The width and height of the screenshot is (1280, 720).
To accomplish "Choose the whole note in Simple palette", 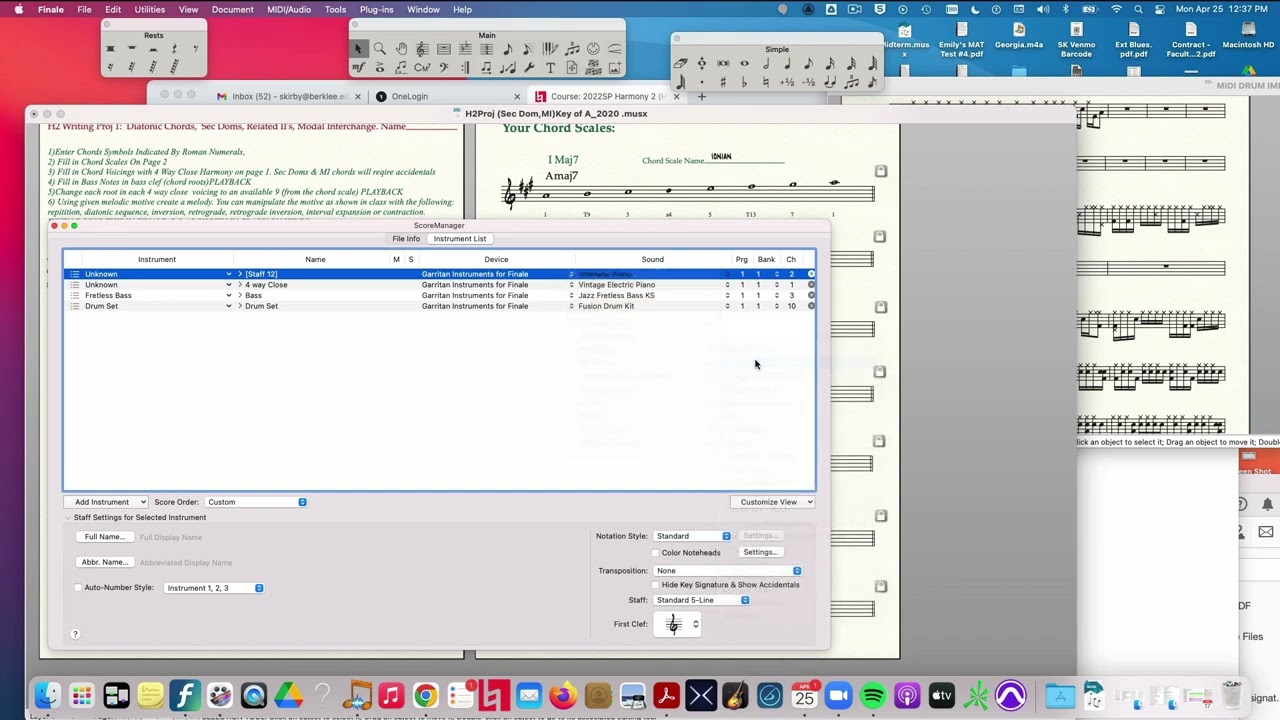I will 745,64.
